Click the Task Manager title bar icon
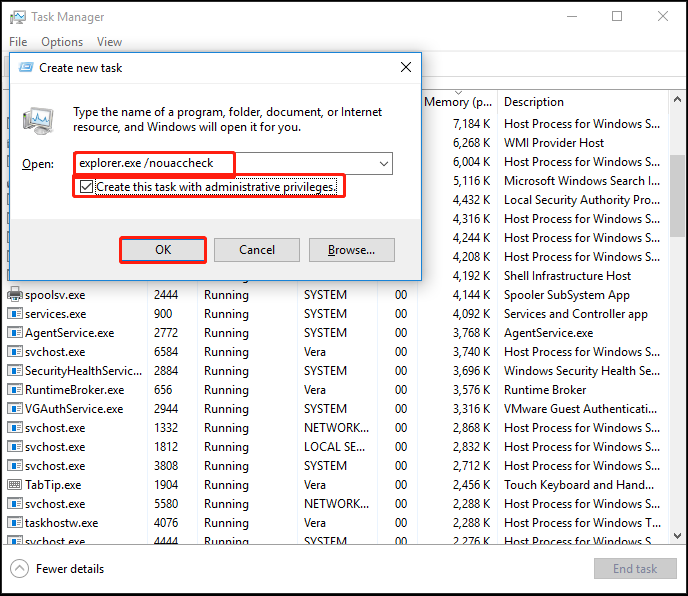688x596 pixels. pyautogui.click(x=18, y=17)
